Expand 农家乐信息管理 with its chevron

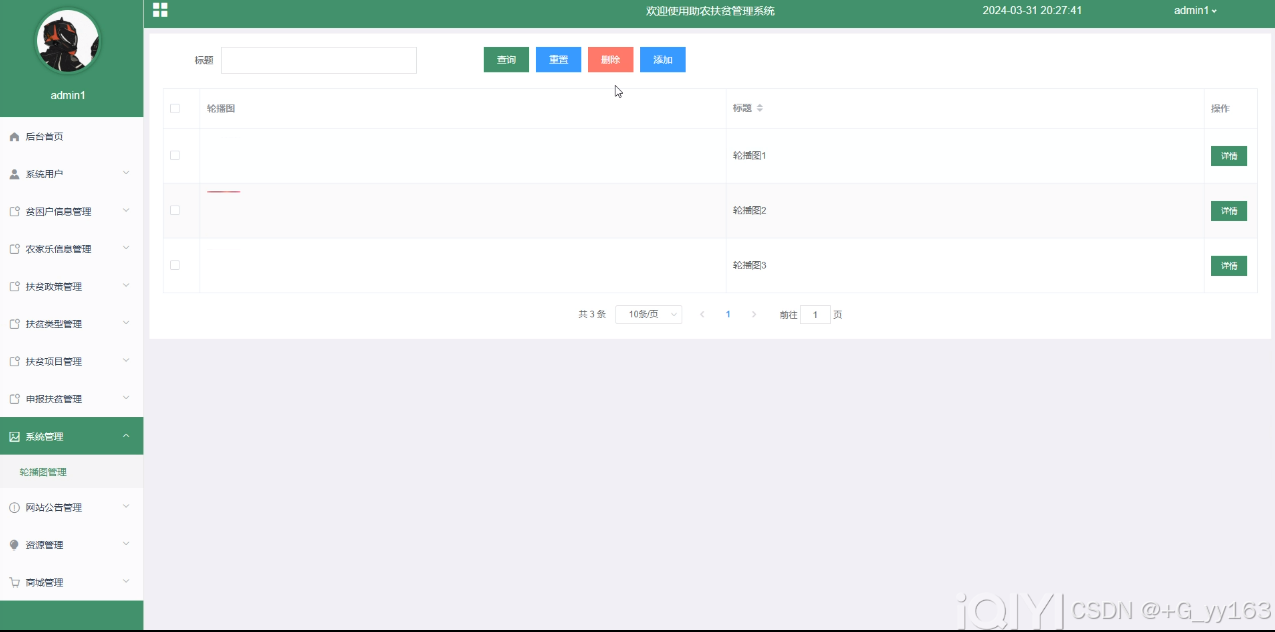(x=126, y=248)
